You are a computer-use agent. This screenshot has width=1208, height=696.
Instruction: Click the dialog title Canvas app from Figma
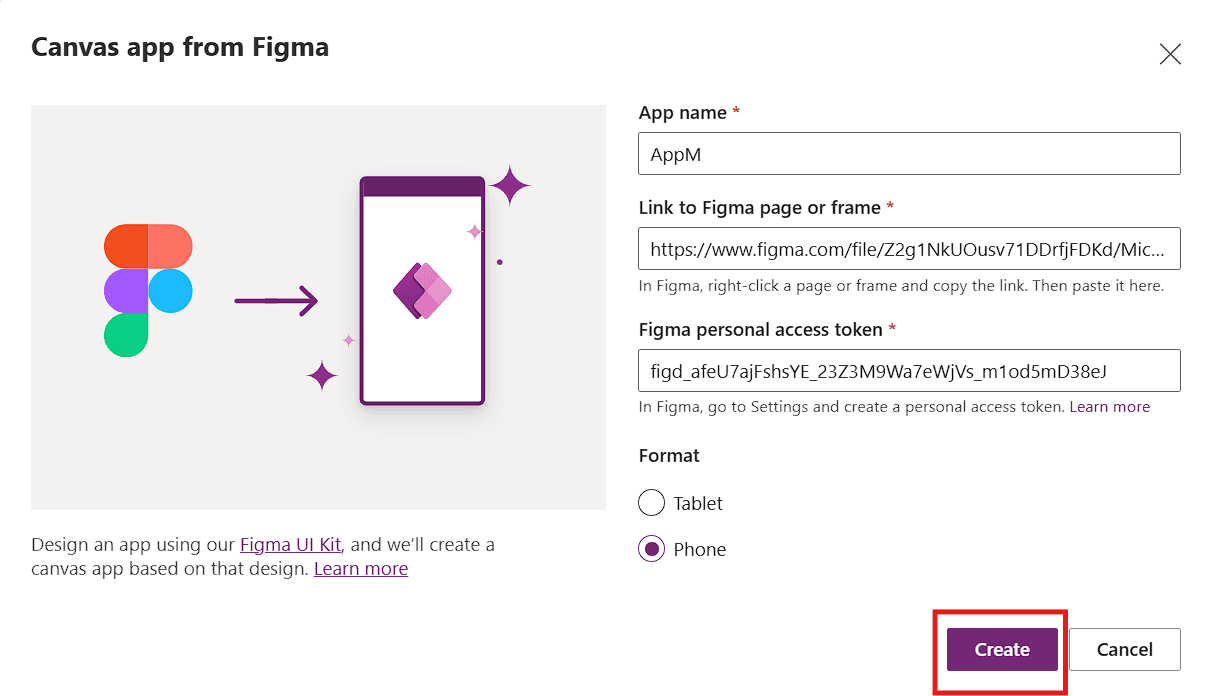click(180, 47)
